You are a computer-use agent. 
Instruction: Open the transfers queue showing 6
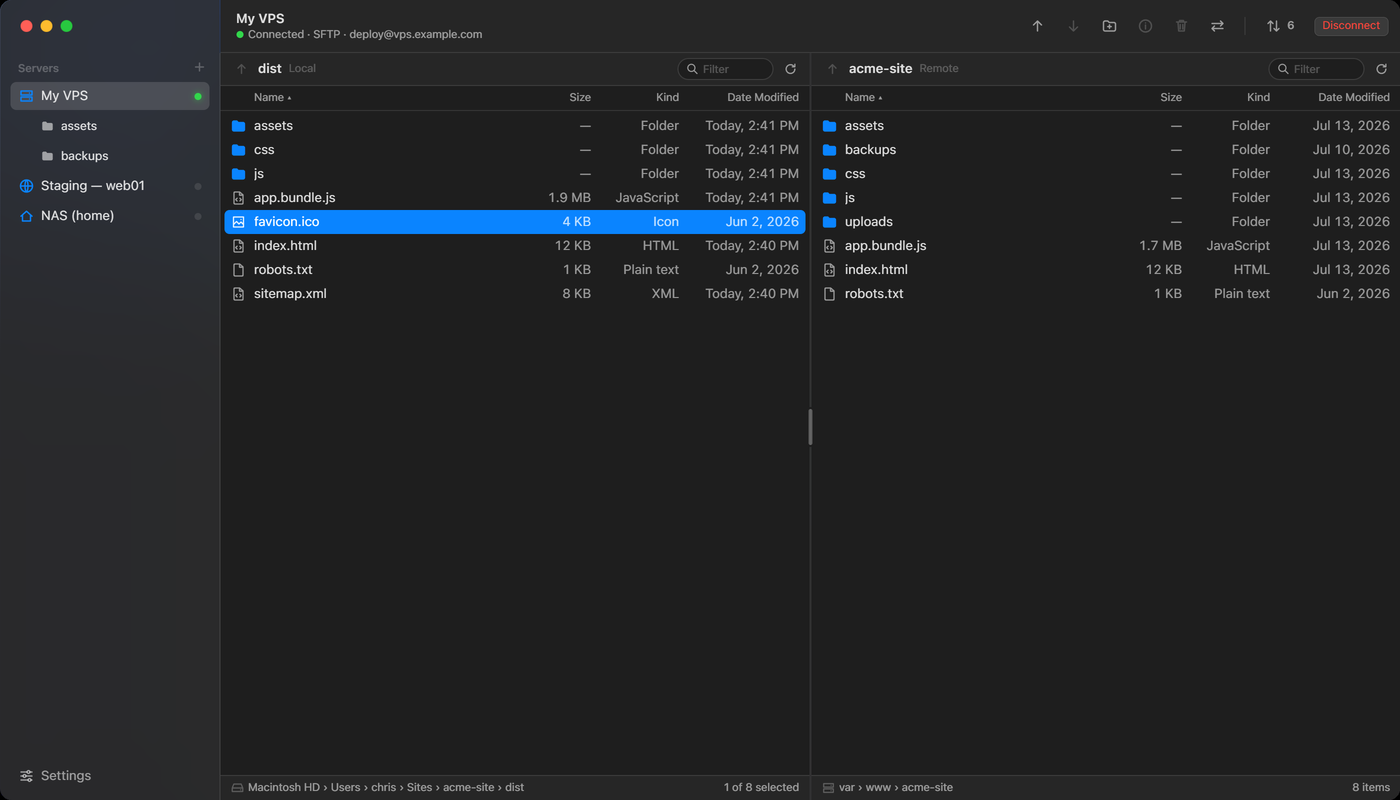1280,26
